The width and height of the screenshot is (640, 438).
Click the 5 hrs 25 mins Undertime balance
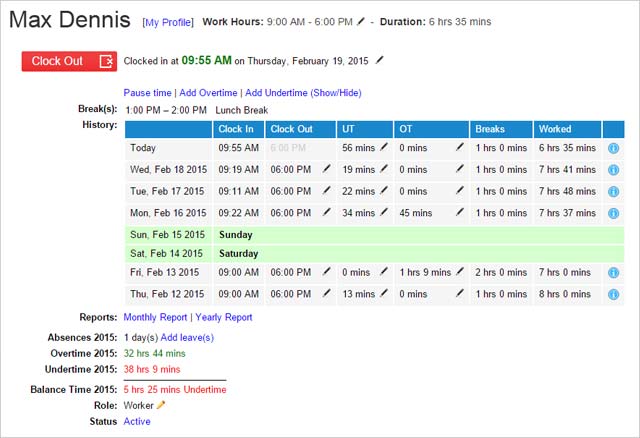coord(175,389)
